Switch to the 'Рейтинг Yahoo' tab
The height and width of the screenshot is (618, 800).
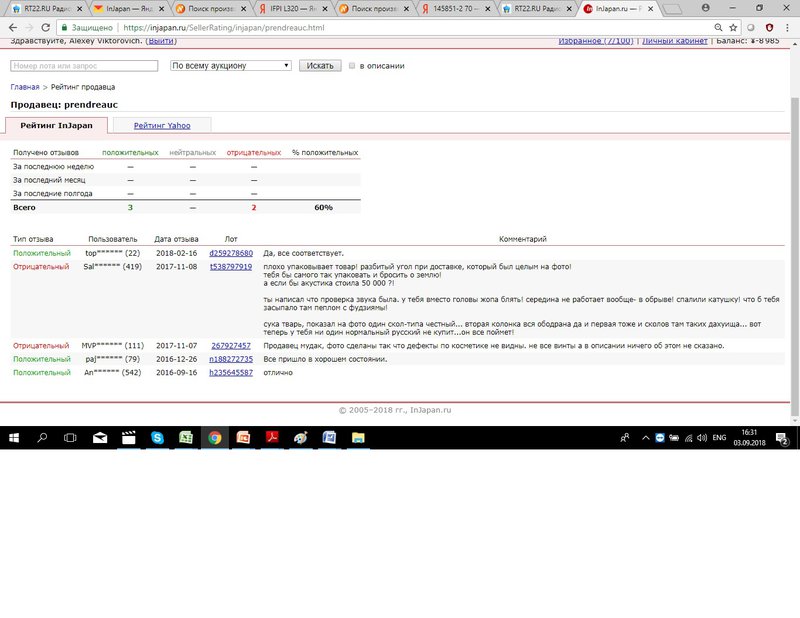162,125
